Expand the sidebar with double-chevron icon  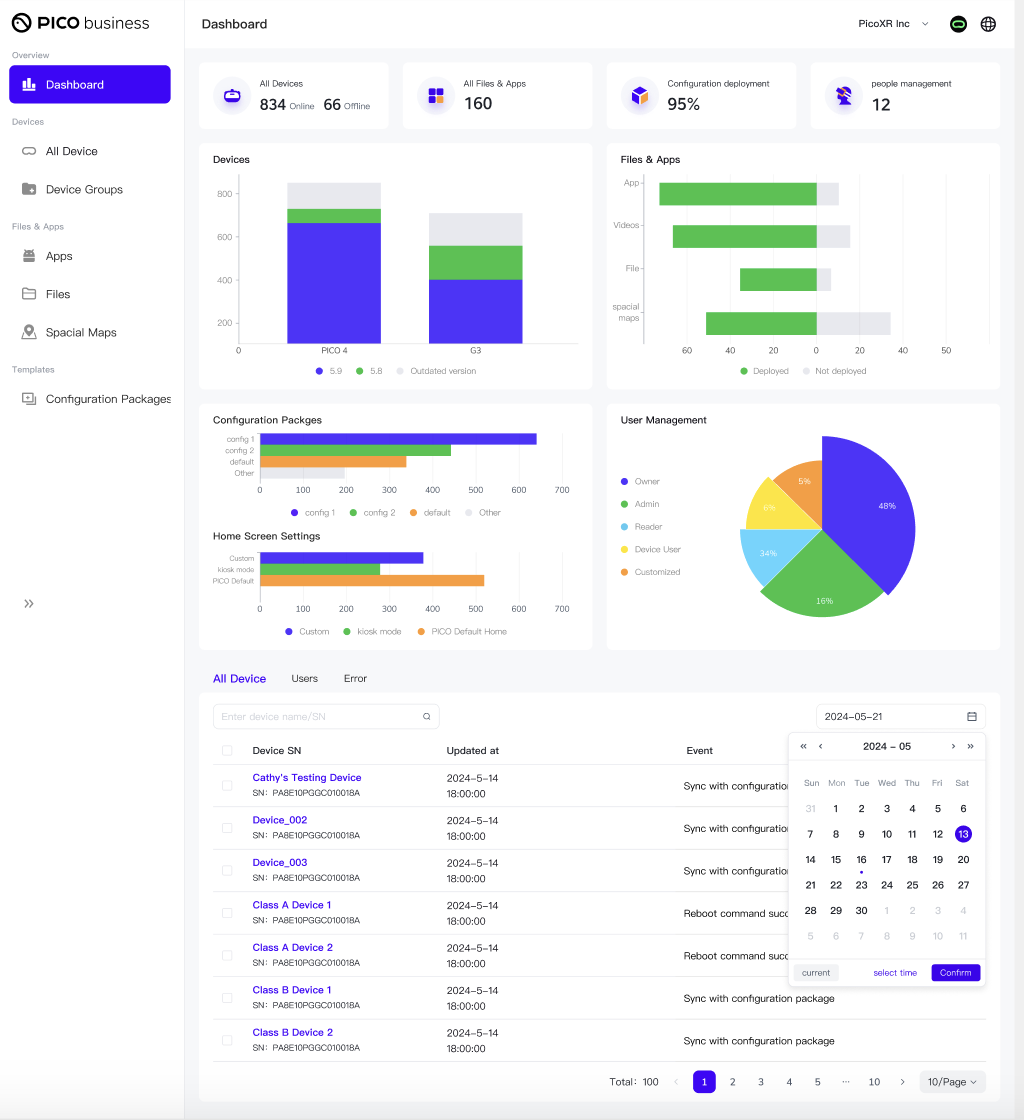tap(29, 604)
